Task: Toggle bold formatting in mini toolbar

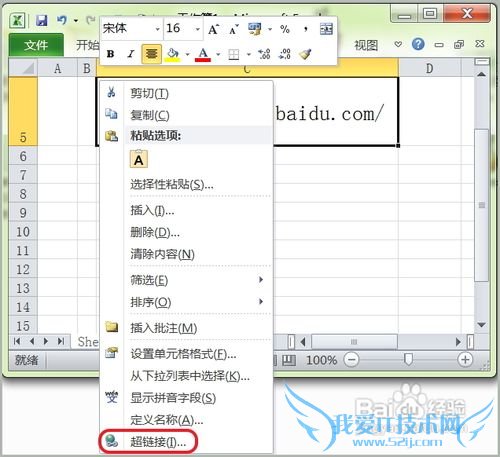Action: [x=111, y=54]
